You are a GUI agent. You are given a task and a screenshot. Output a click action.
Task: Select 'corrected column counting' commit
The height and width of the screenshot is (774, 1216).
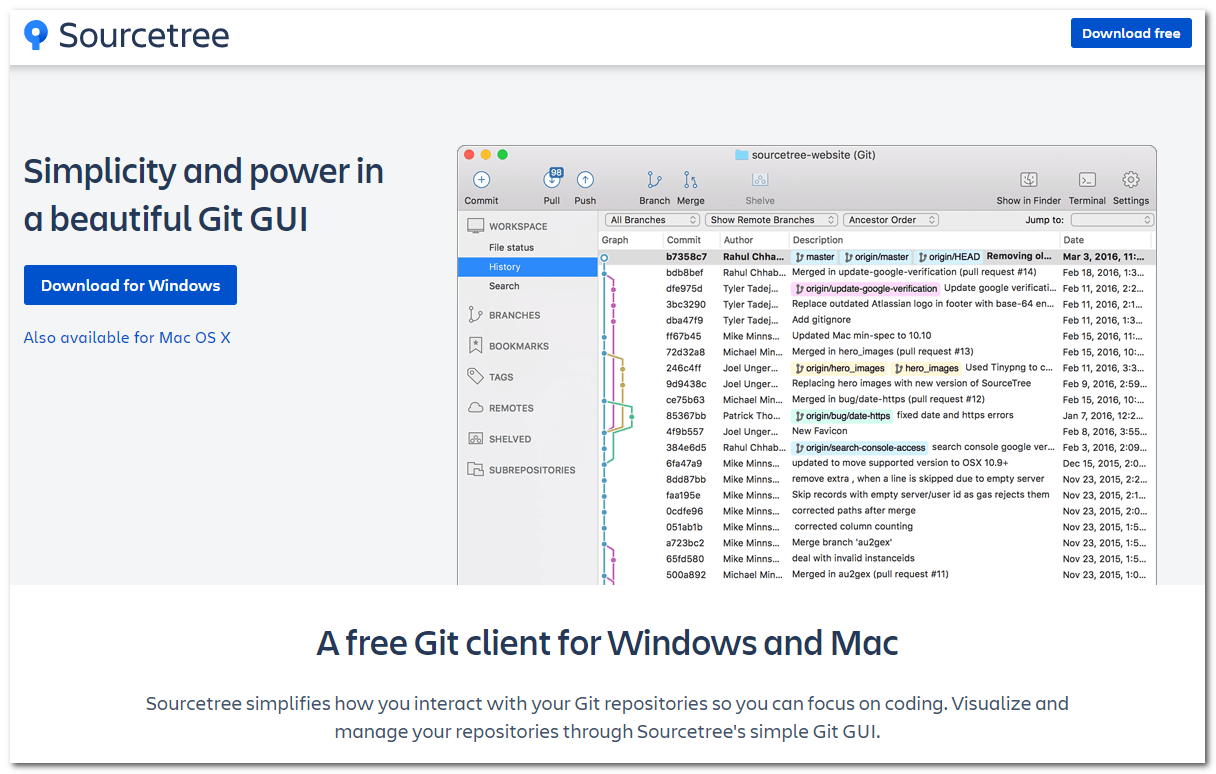[877, 527]
